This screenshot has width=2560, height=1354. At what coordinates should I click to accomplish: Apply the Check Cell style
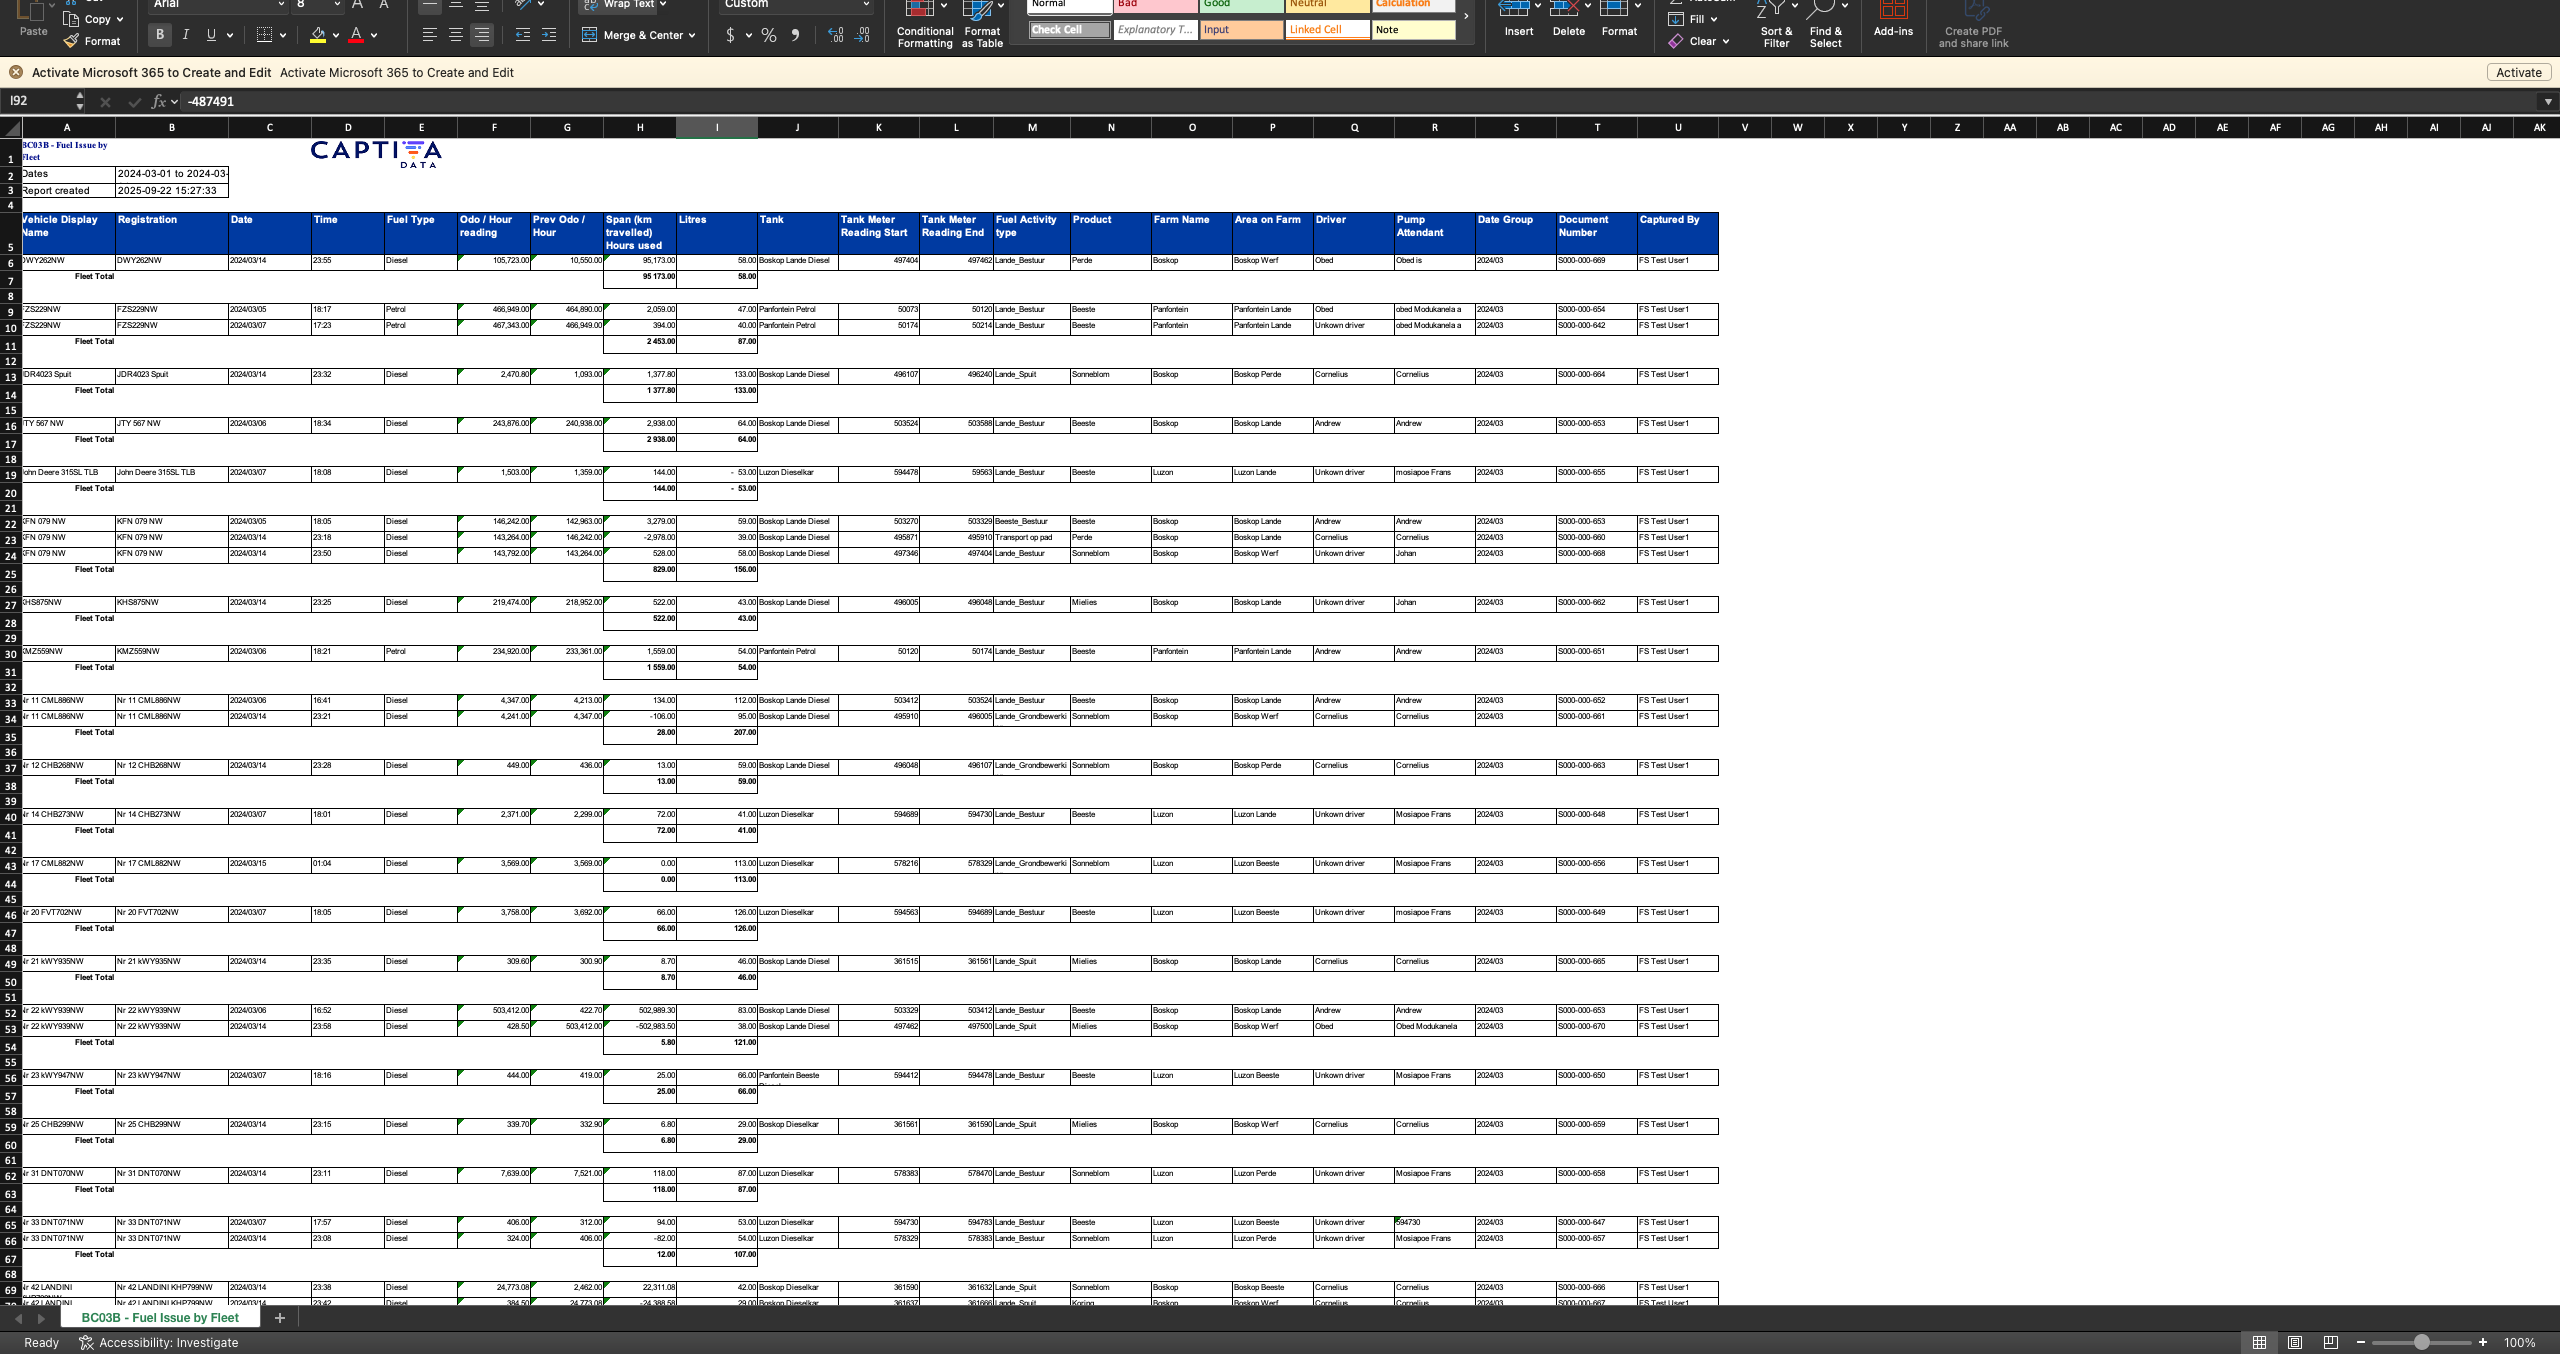pos(1068,30)
